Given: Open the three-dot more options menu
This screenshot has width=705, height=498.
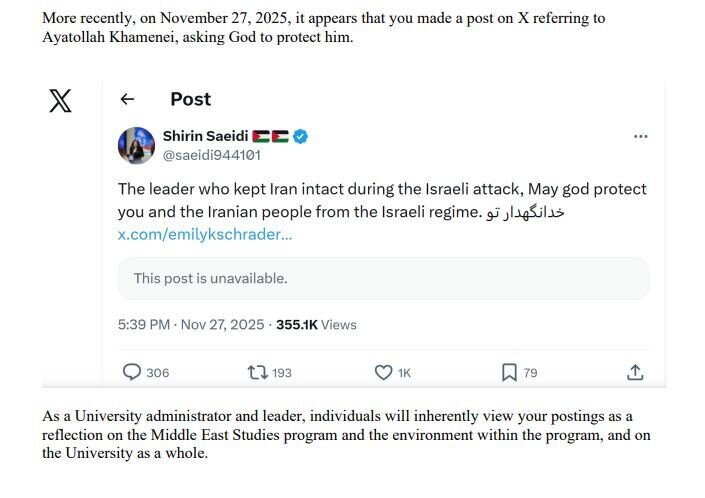Looking at the screenshot, I should tap(641, 136).
